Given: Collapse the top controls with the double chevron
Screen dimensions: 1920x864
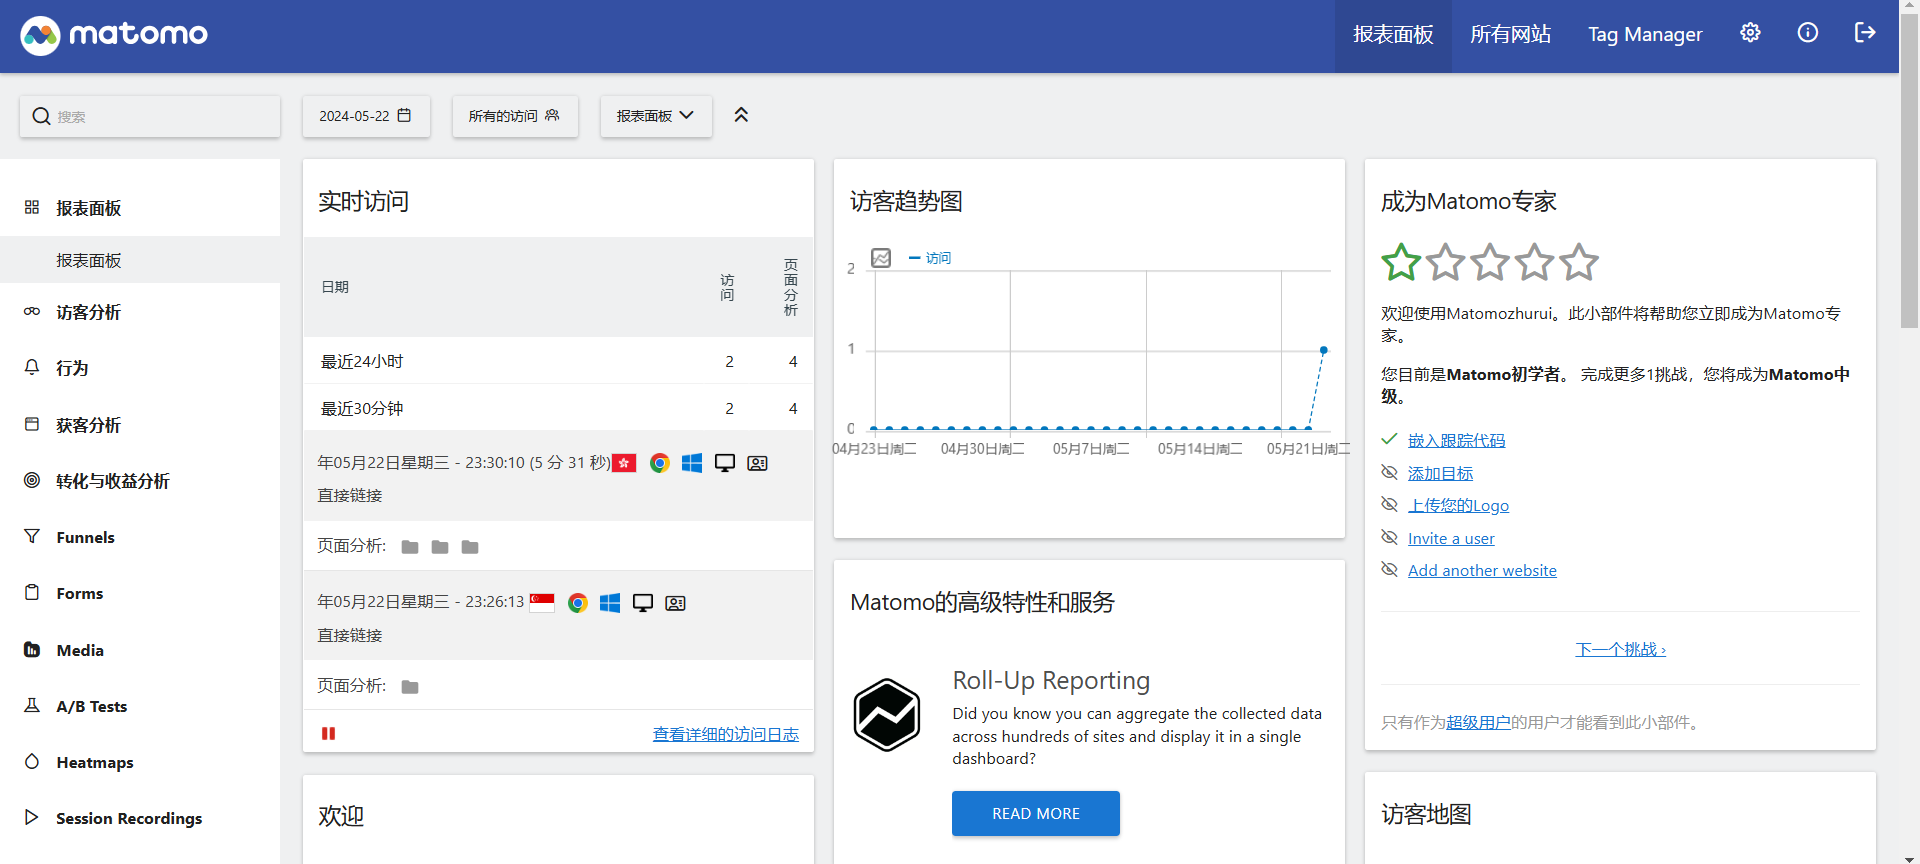Looking at the screenshot, I should click(741, 115).
